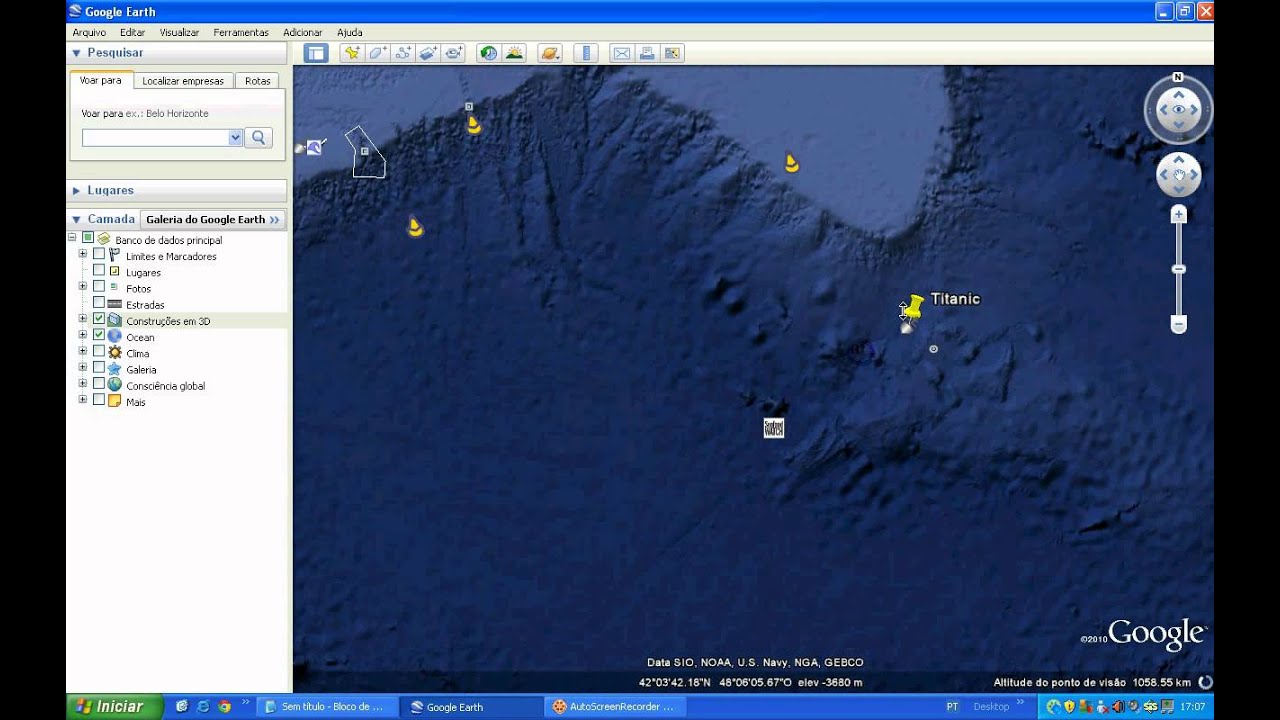Click the zoom out minus button
The height and width of the screenshot is (720, 1280).
coord(1179,324)
